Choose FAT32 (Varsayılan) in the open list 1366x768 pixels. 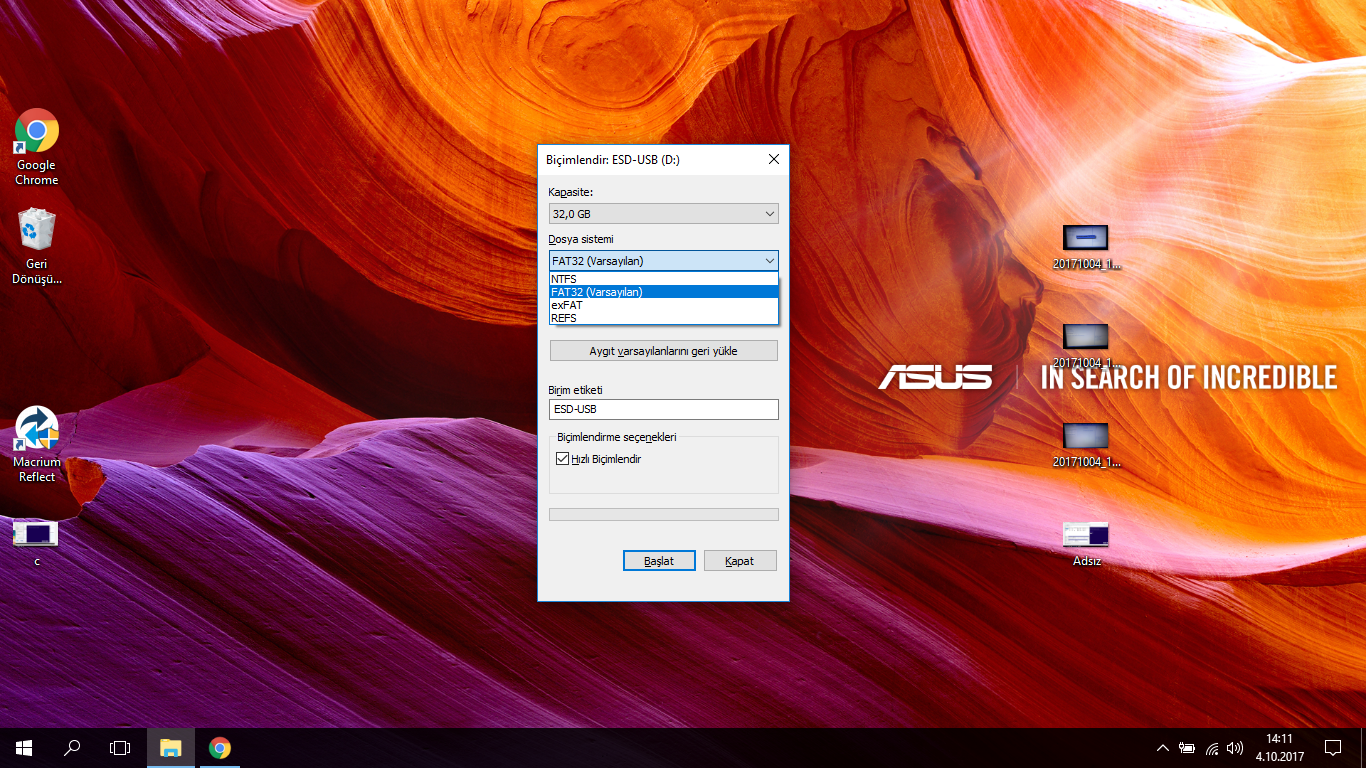[x=664, y=292]
